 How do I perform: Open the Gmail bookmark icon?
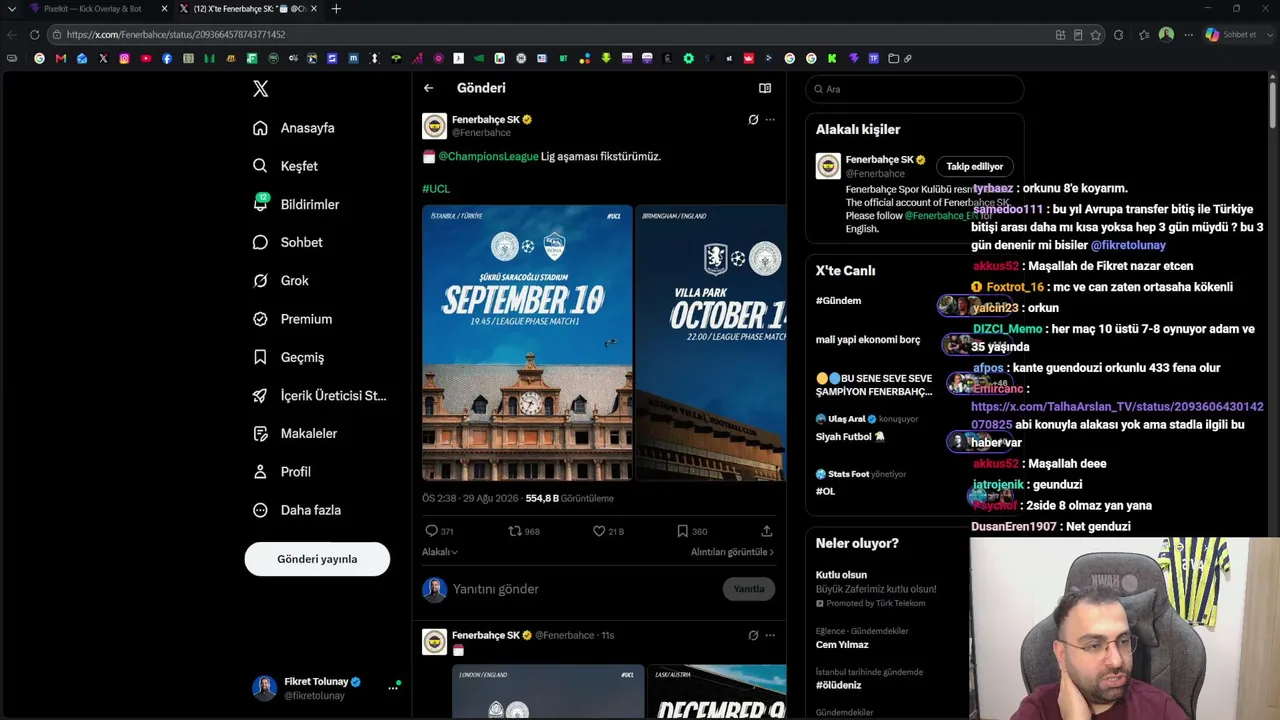click(61, 59)
